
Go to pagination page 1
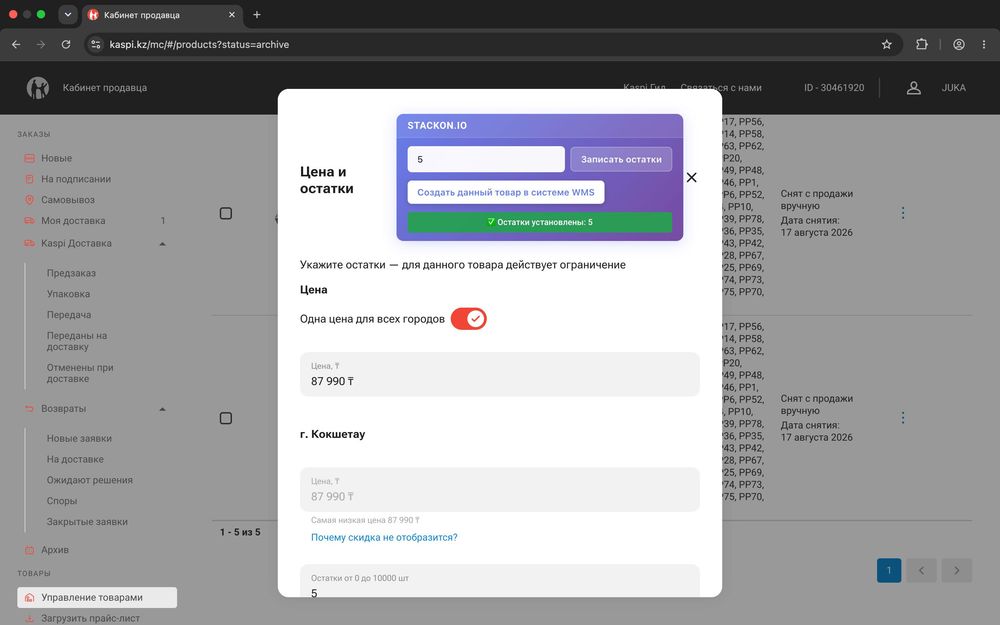pos(889,570)
